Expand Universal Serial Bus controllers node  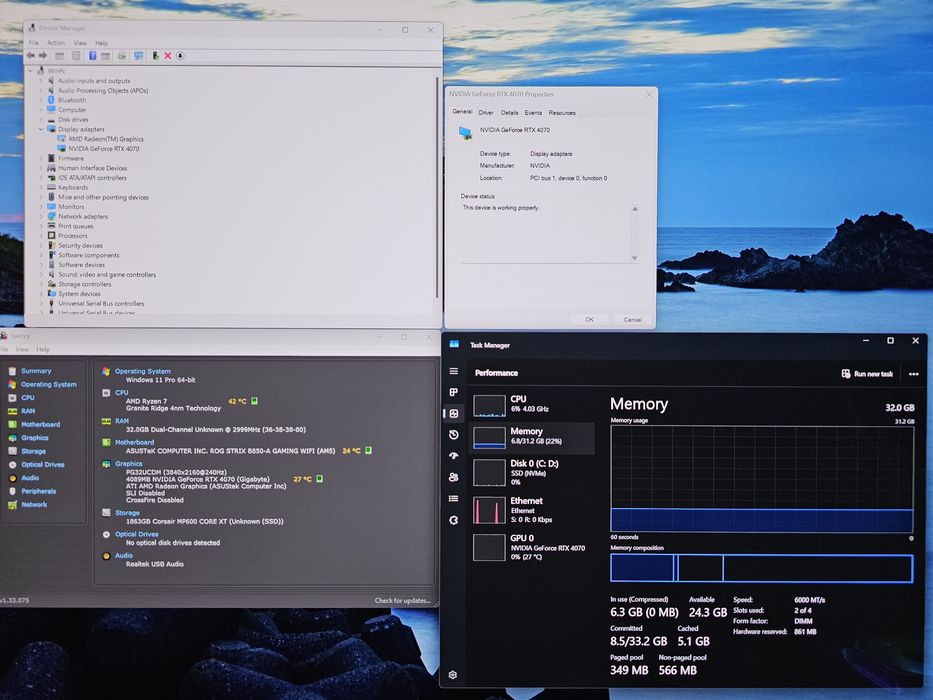[41, 304]
